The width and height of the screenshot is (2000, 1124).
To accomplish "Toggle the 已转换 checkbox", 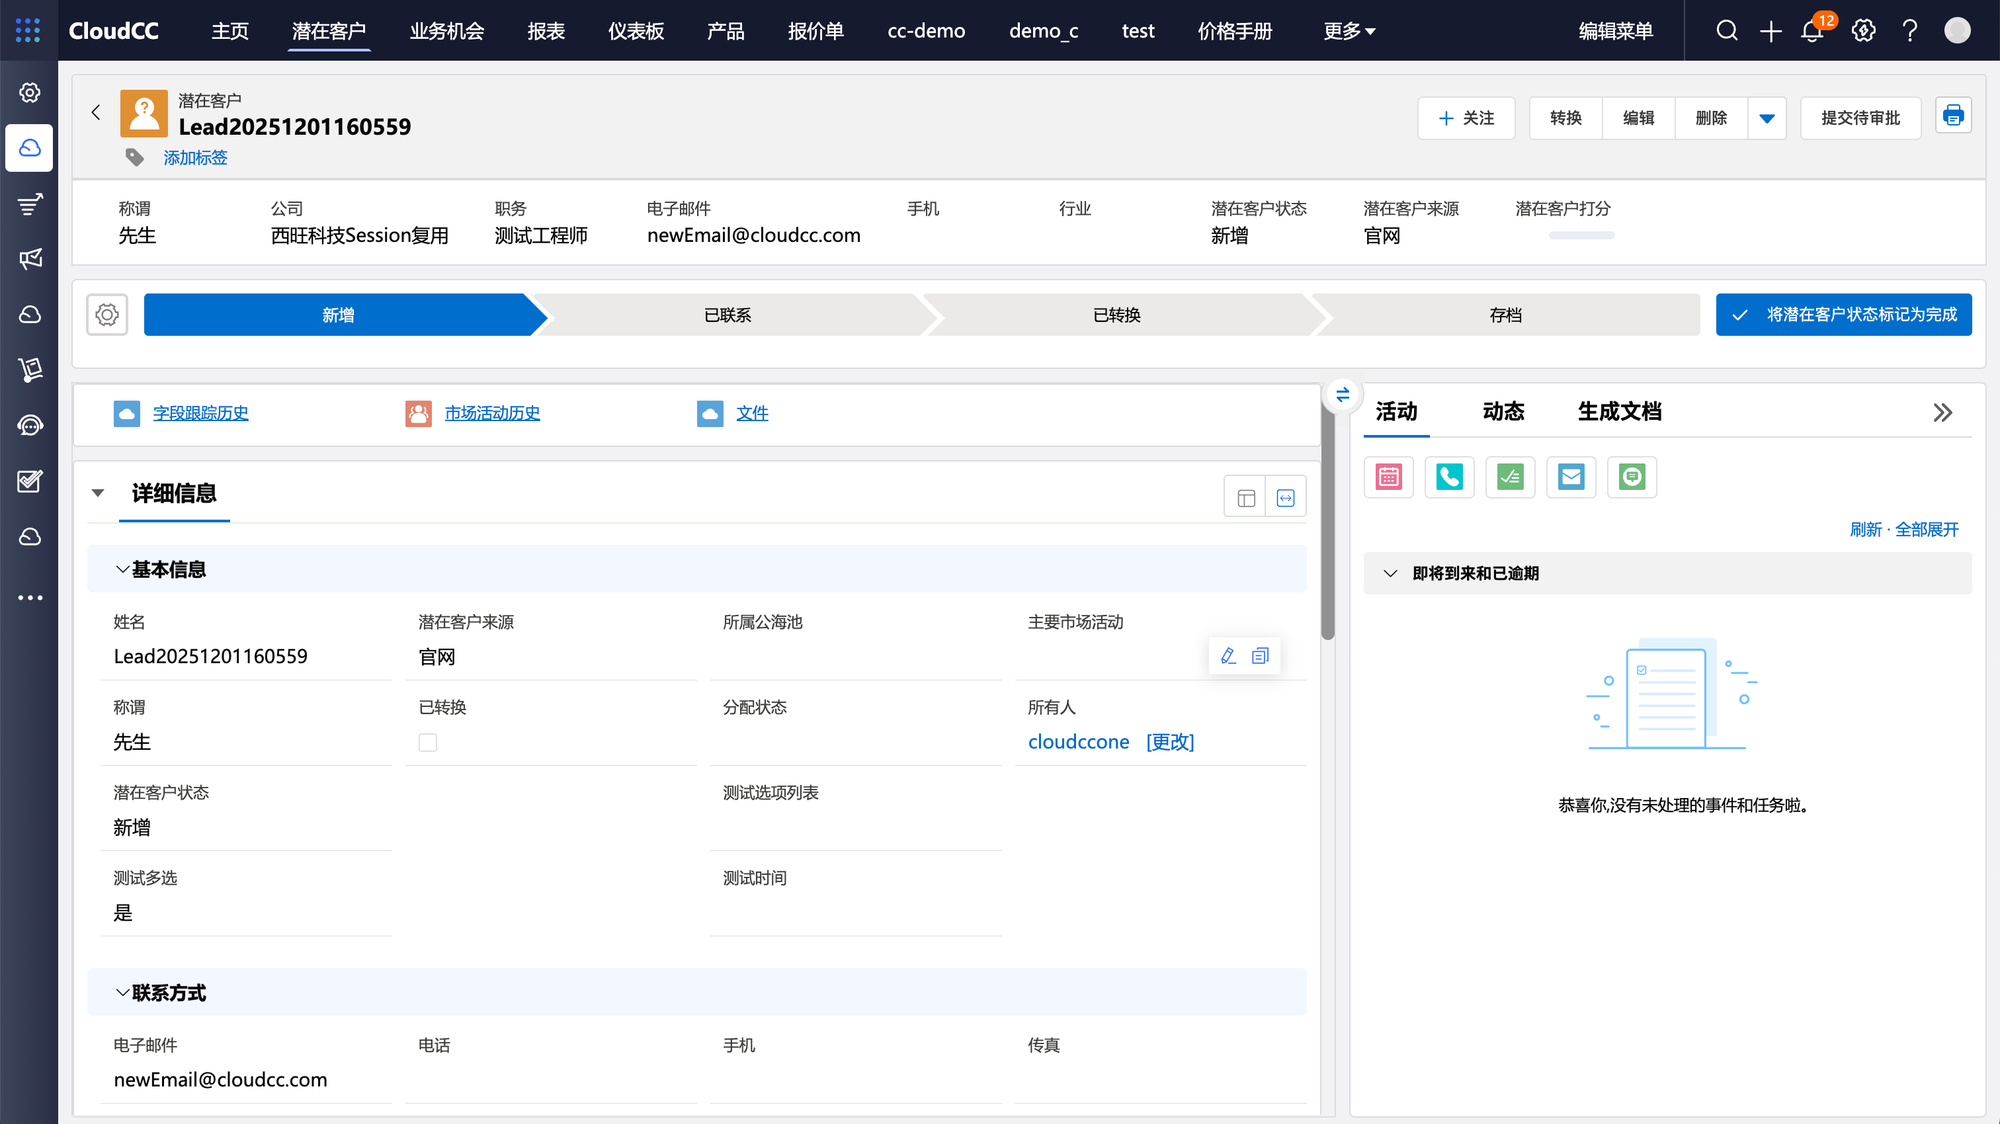I will click(x=428, y=742).
